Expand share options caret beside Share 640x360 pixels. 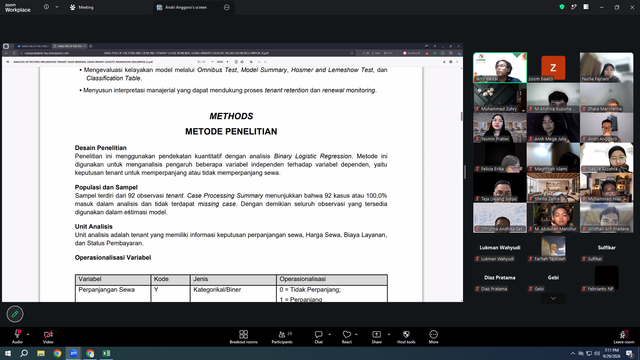click(x=389, y=334)
